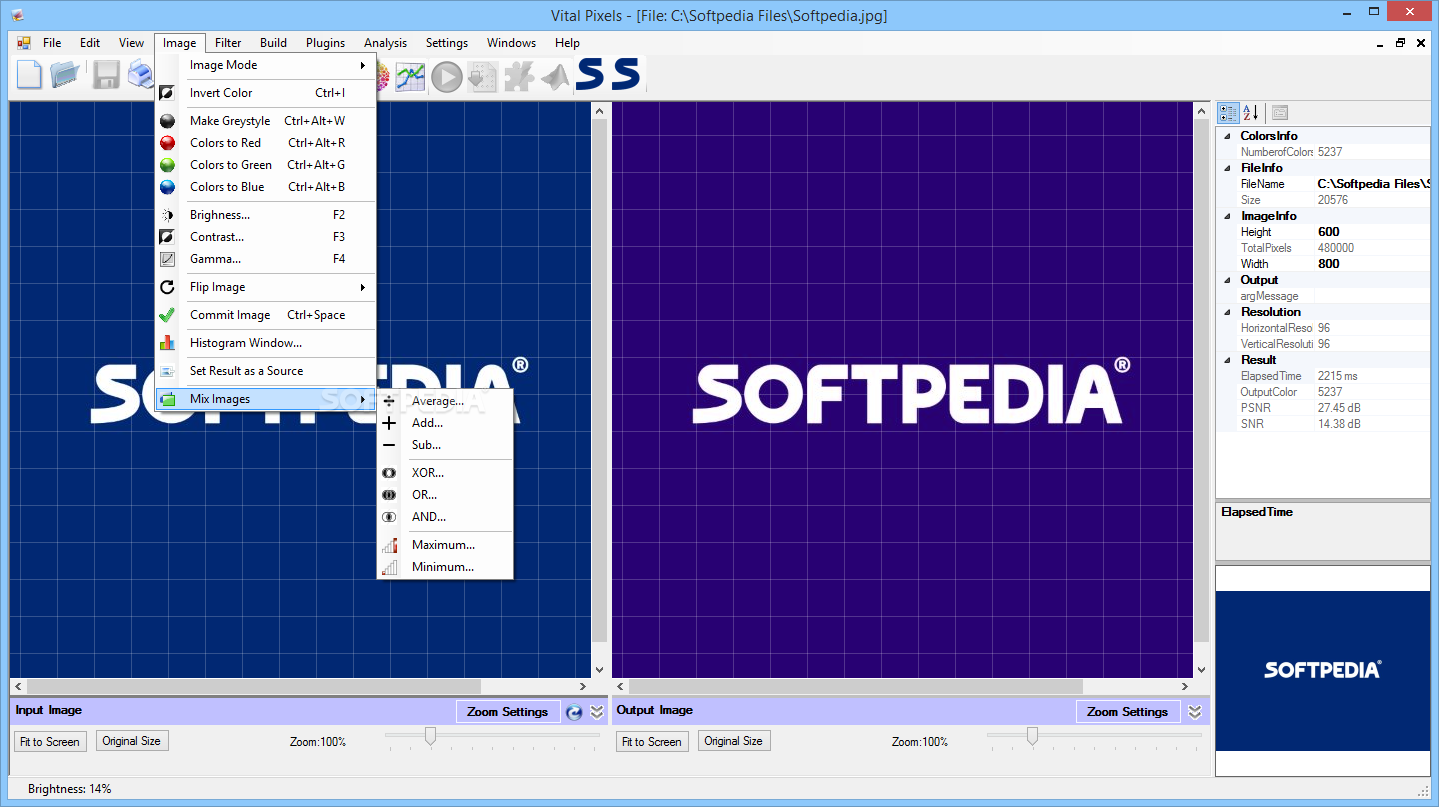Screen dimensions: 1439x807
Task: Collapse the FileInfo category
Action: click(x=1228, y=168)
